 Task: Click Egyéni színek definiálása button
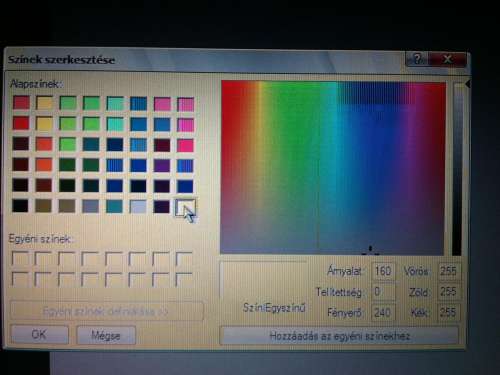click(x=106, y=311)
